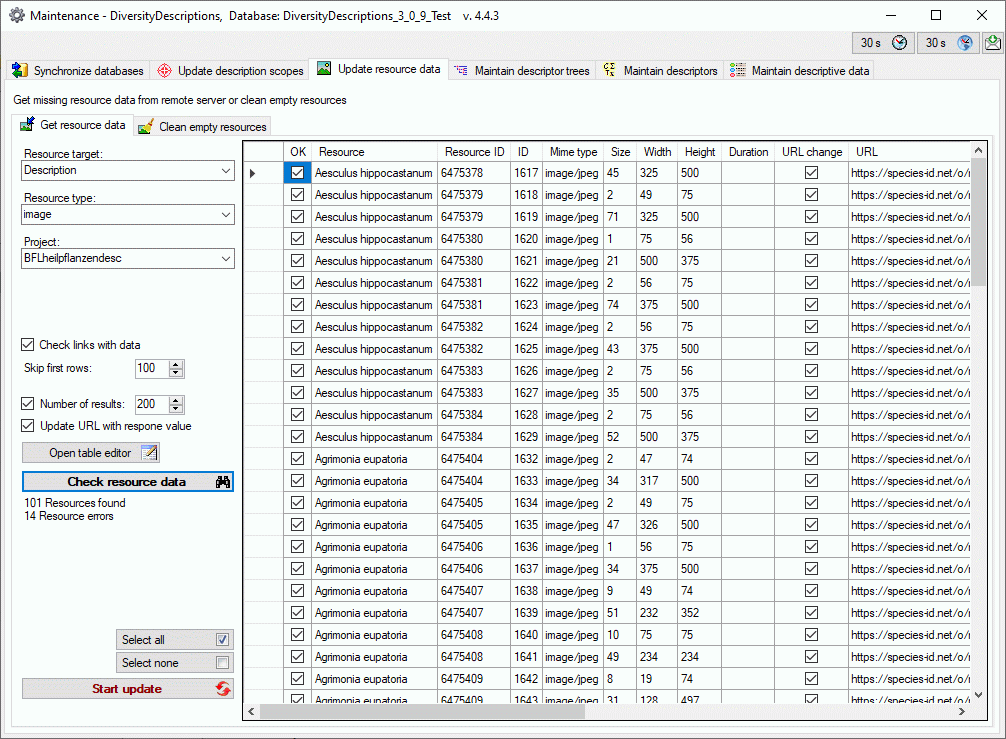Toggle URL change checkbox in row ID 1619
Viewport: 1006px width, 739px height.
[812, 217]
